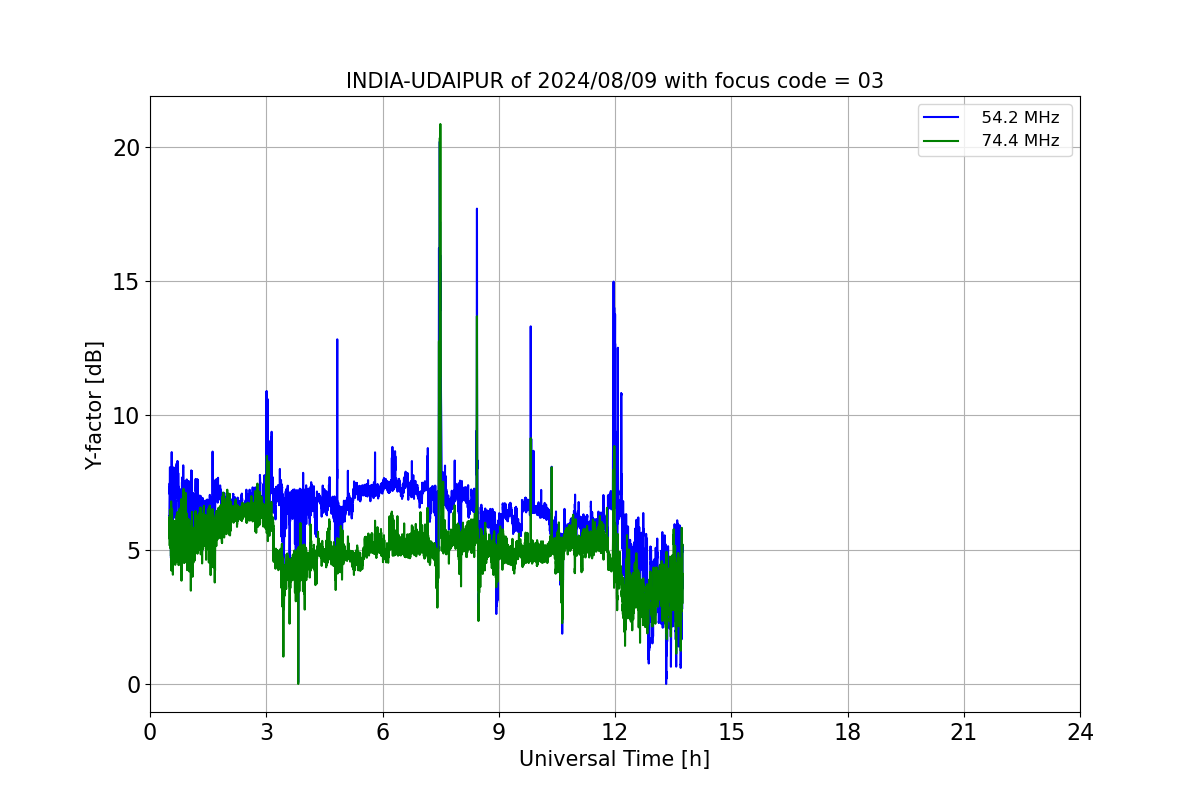
Task: Click x-axis tick label 21
Action: [x=964, y=732]
